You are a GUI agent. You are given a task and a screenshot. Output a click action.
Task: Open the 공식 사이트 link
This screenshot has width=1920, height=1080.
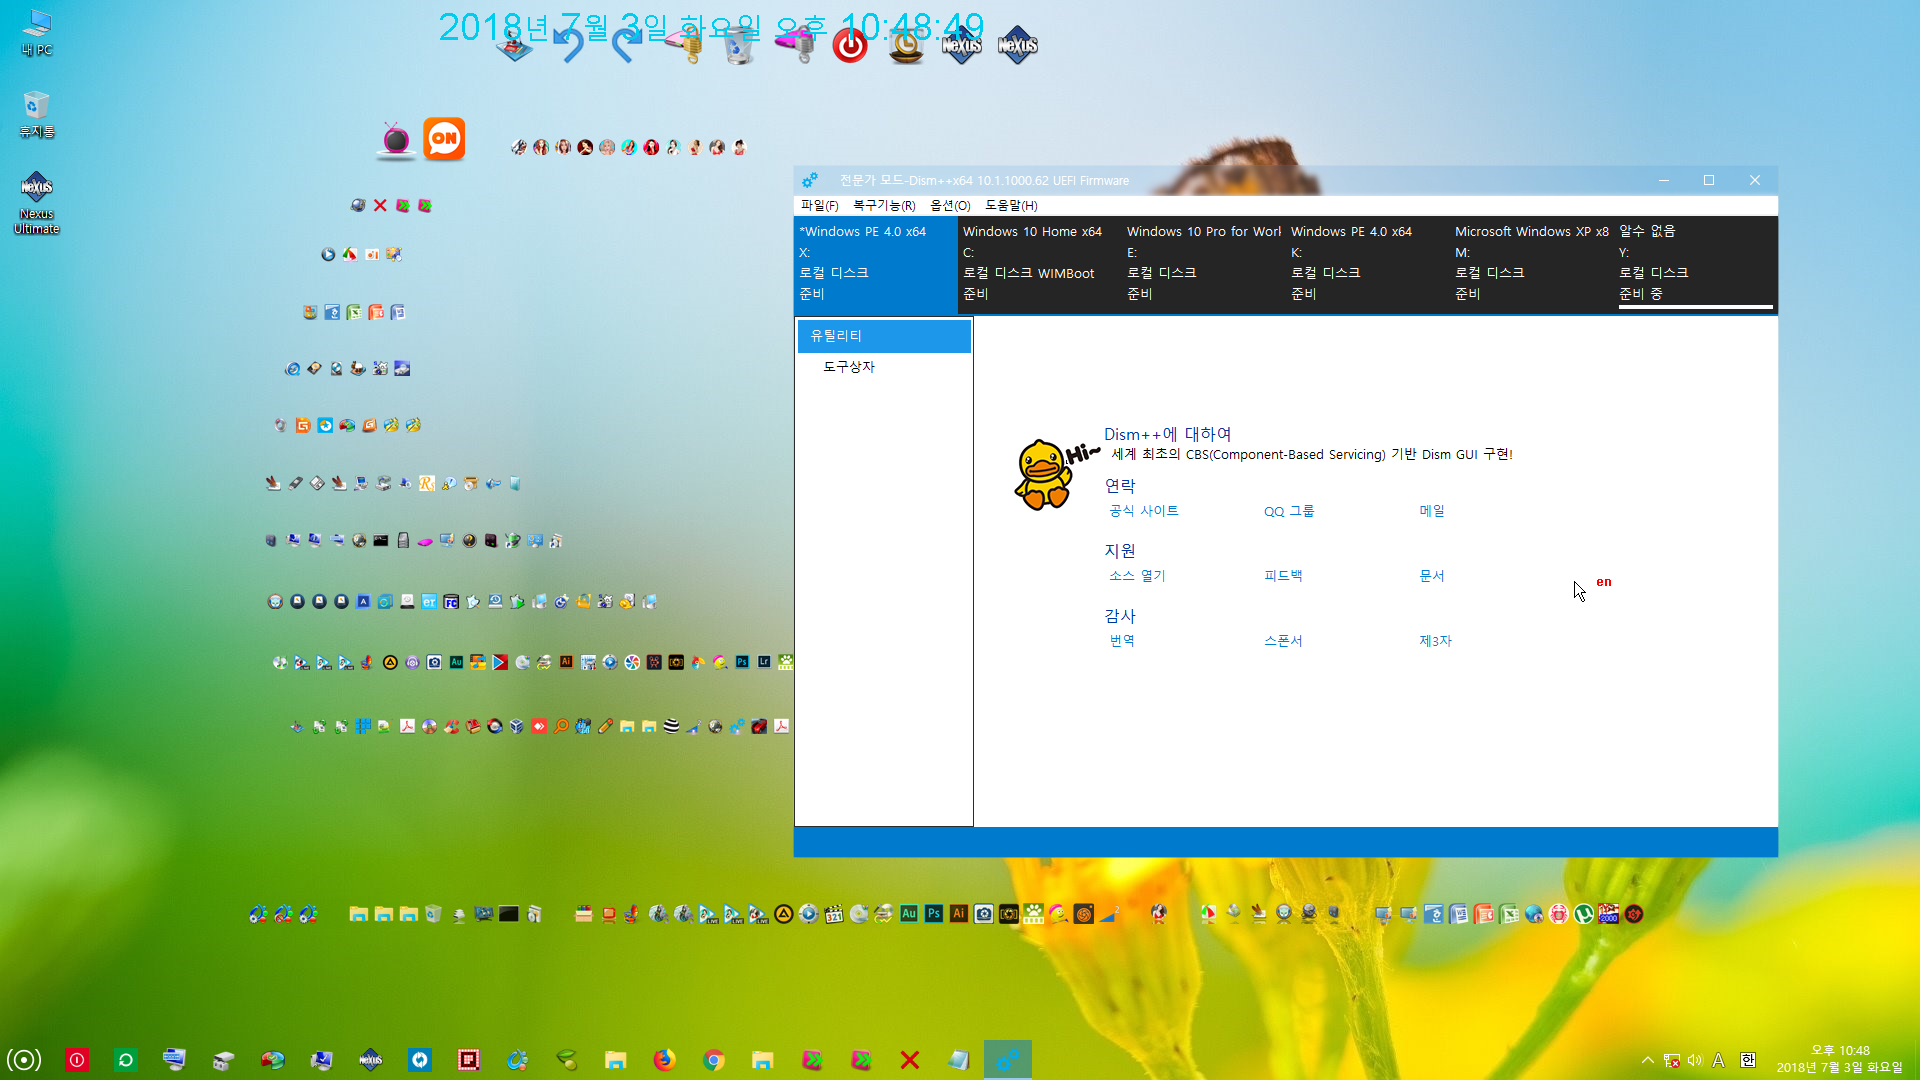tap(1144, 511)
